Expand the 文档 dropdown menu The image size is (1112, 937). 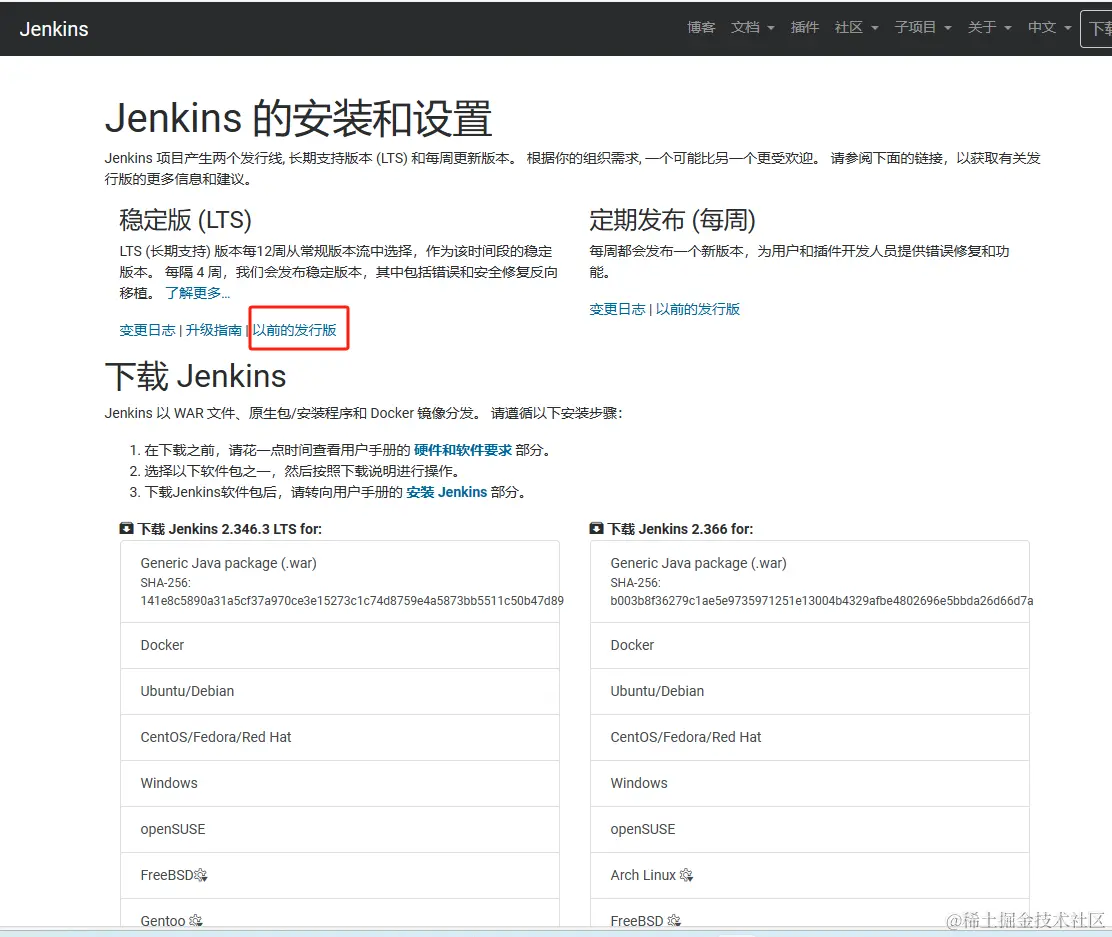[752, 28]
